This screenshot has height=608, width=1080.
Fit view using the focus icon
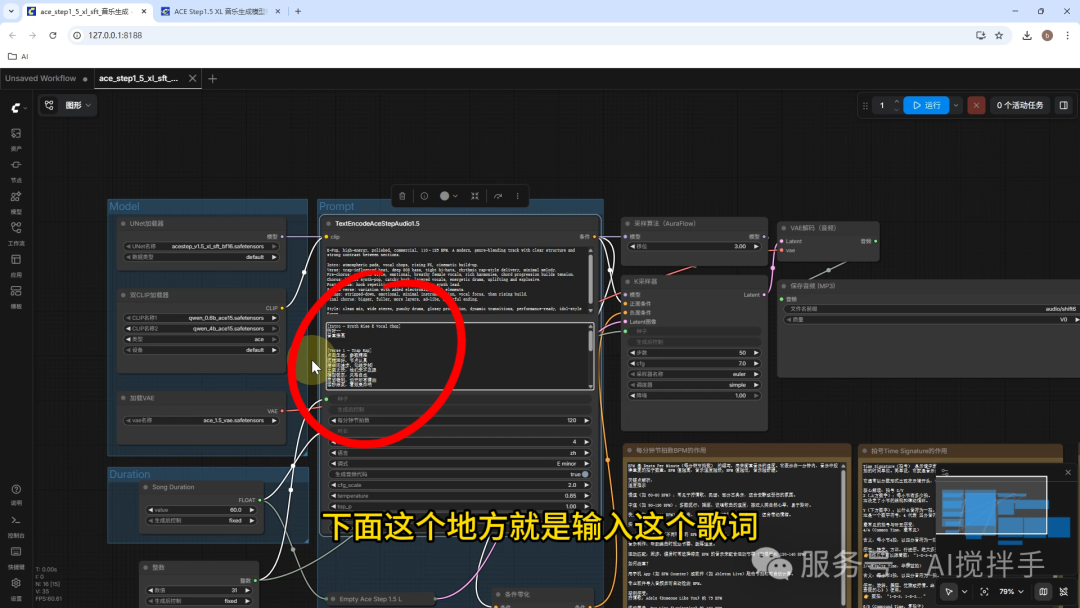pos(984,591)
